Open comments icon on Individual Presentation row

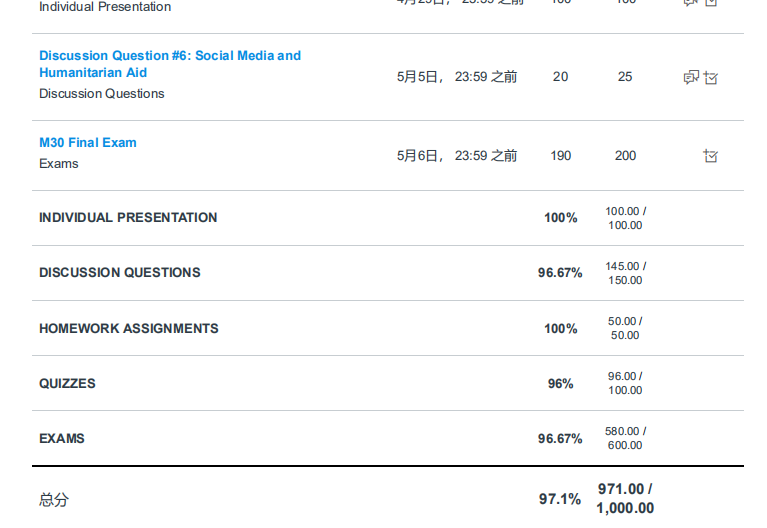tap(690, 3)
